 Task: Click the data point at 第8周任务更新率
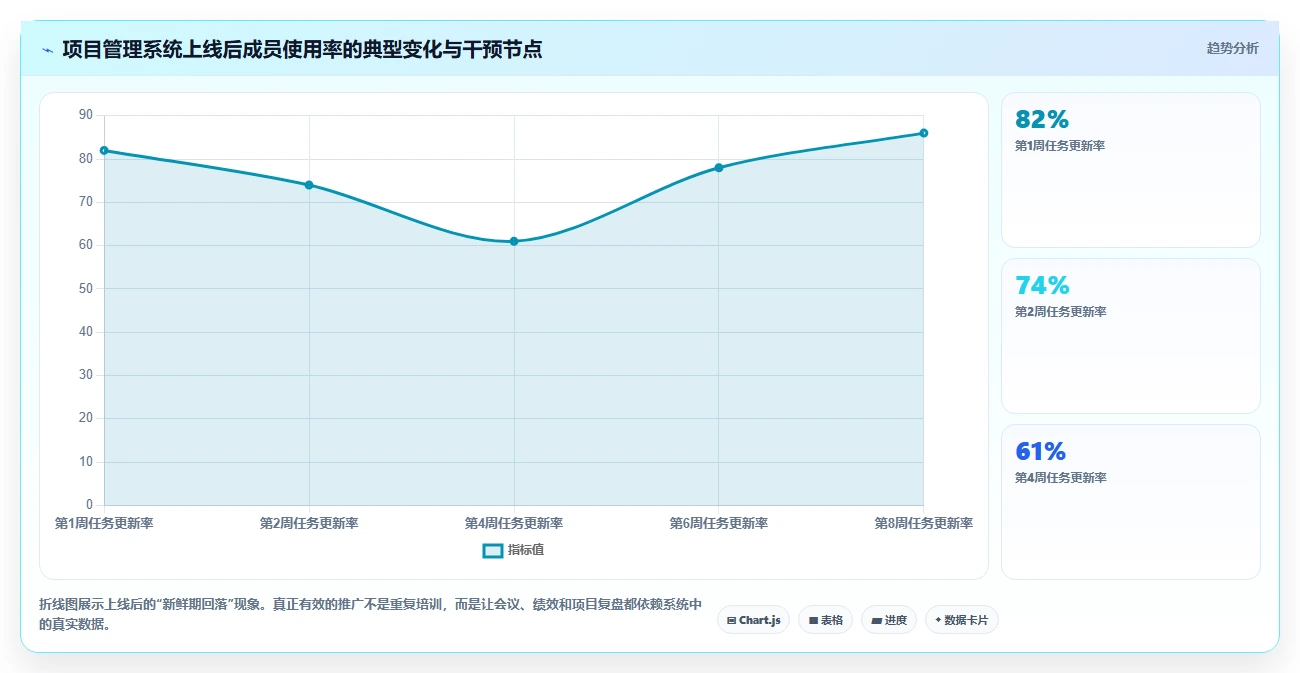point(923,133)
